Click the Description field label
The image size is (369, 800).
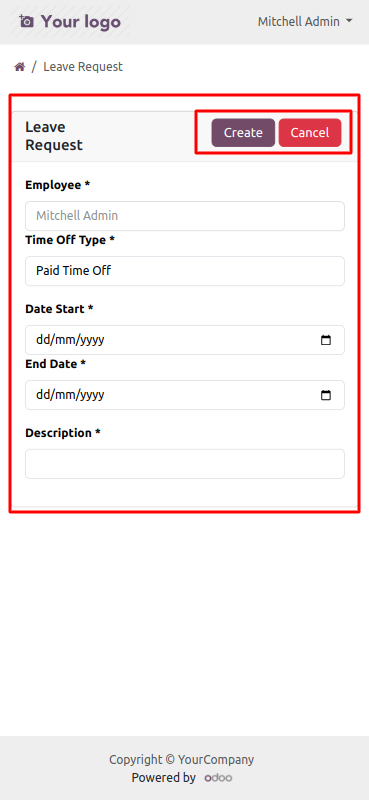click(x=63, y=433)
